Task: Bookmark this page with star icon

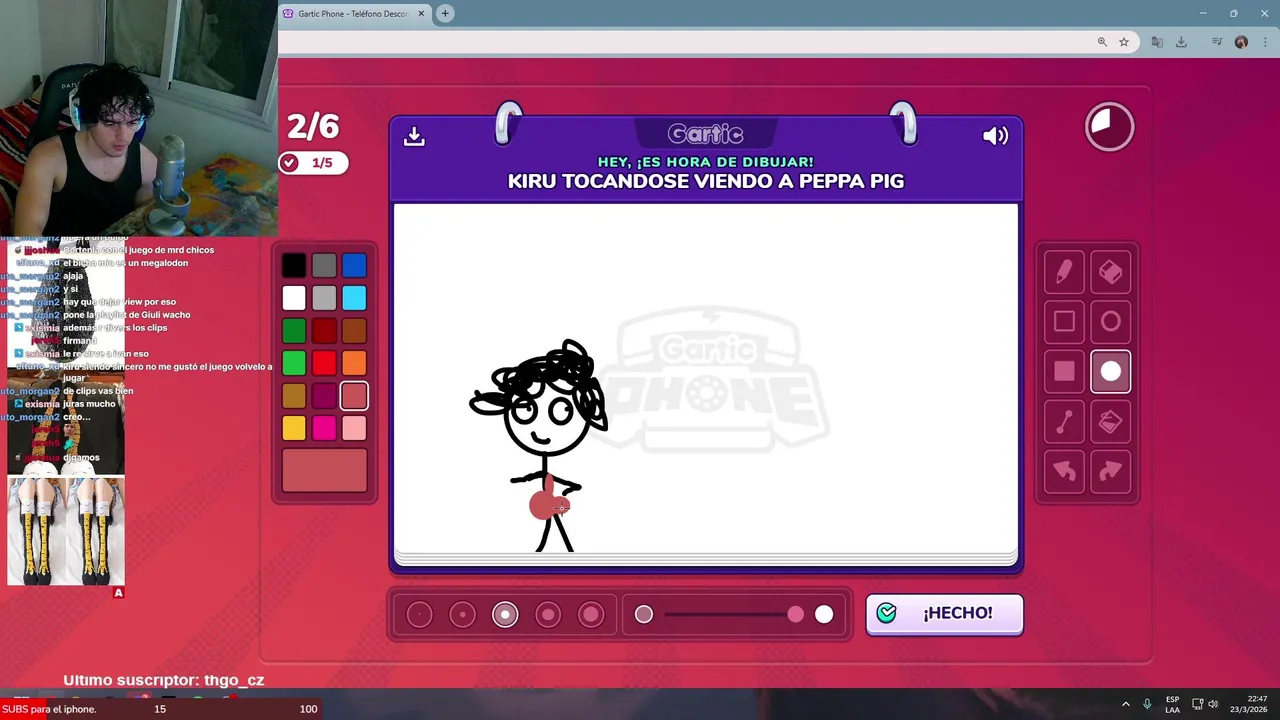Action: (x=1124, y=42)
